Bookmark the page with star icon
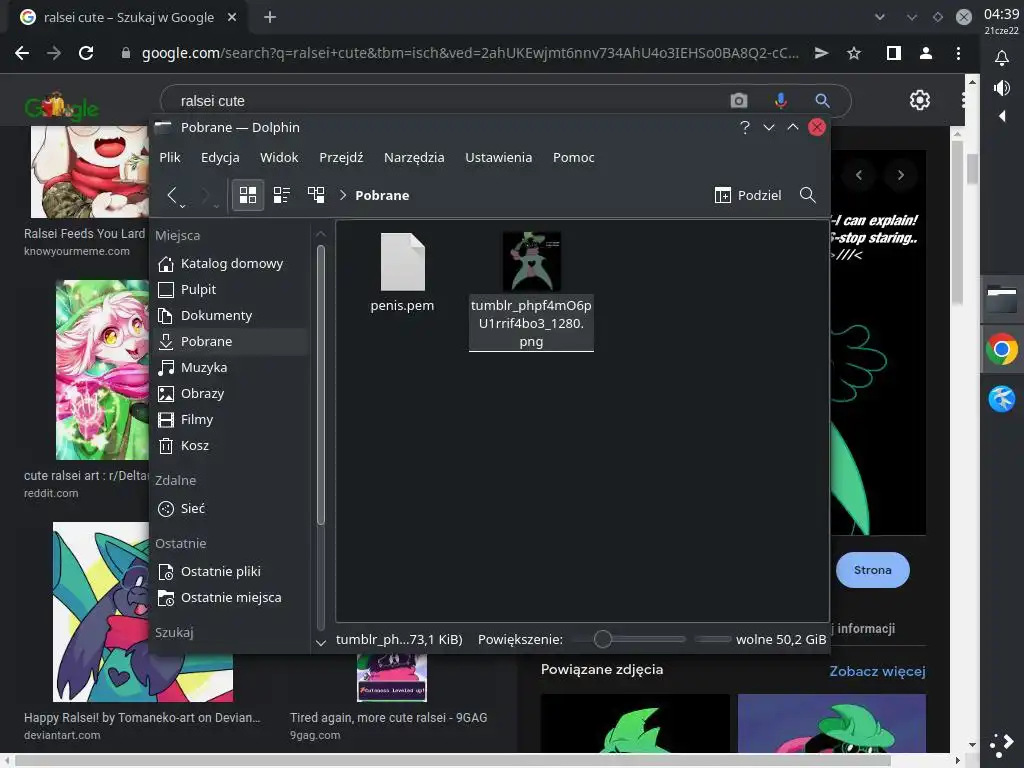Image resolution: width=1024 pixels, height=768 pixels. (x=854, y=53)
